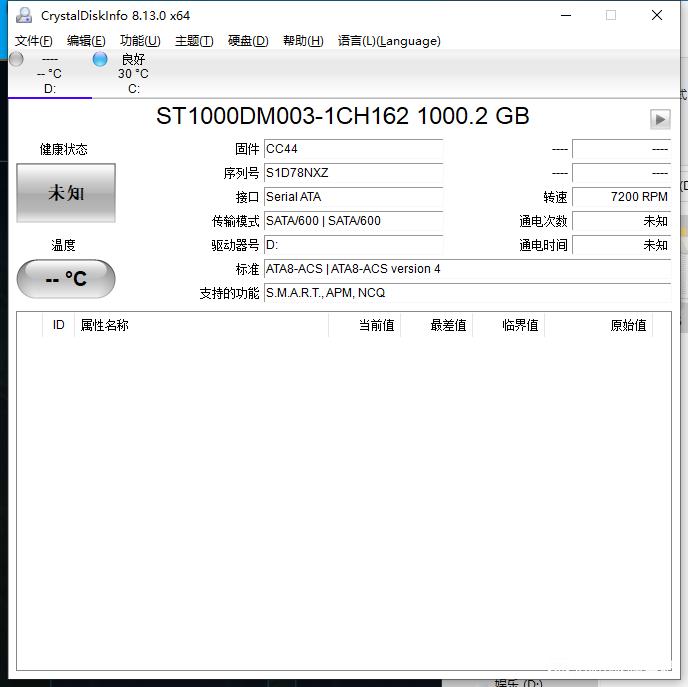Open the 功能(U) menu
Image resolution: width=688 pixels, height=687 pixels.
(x=140, y=41)
